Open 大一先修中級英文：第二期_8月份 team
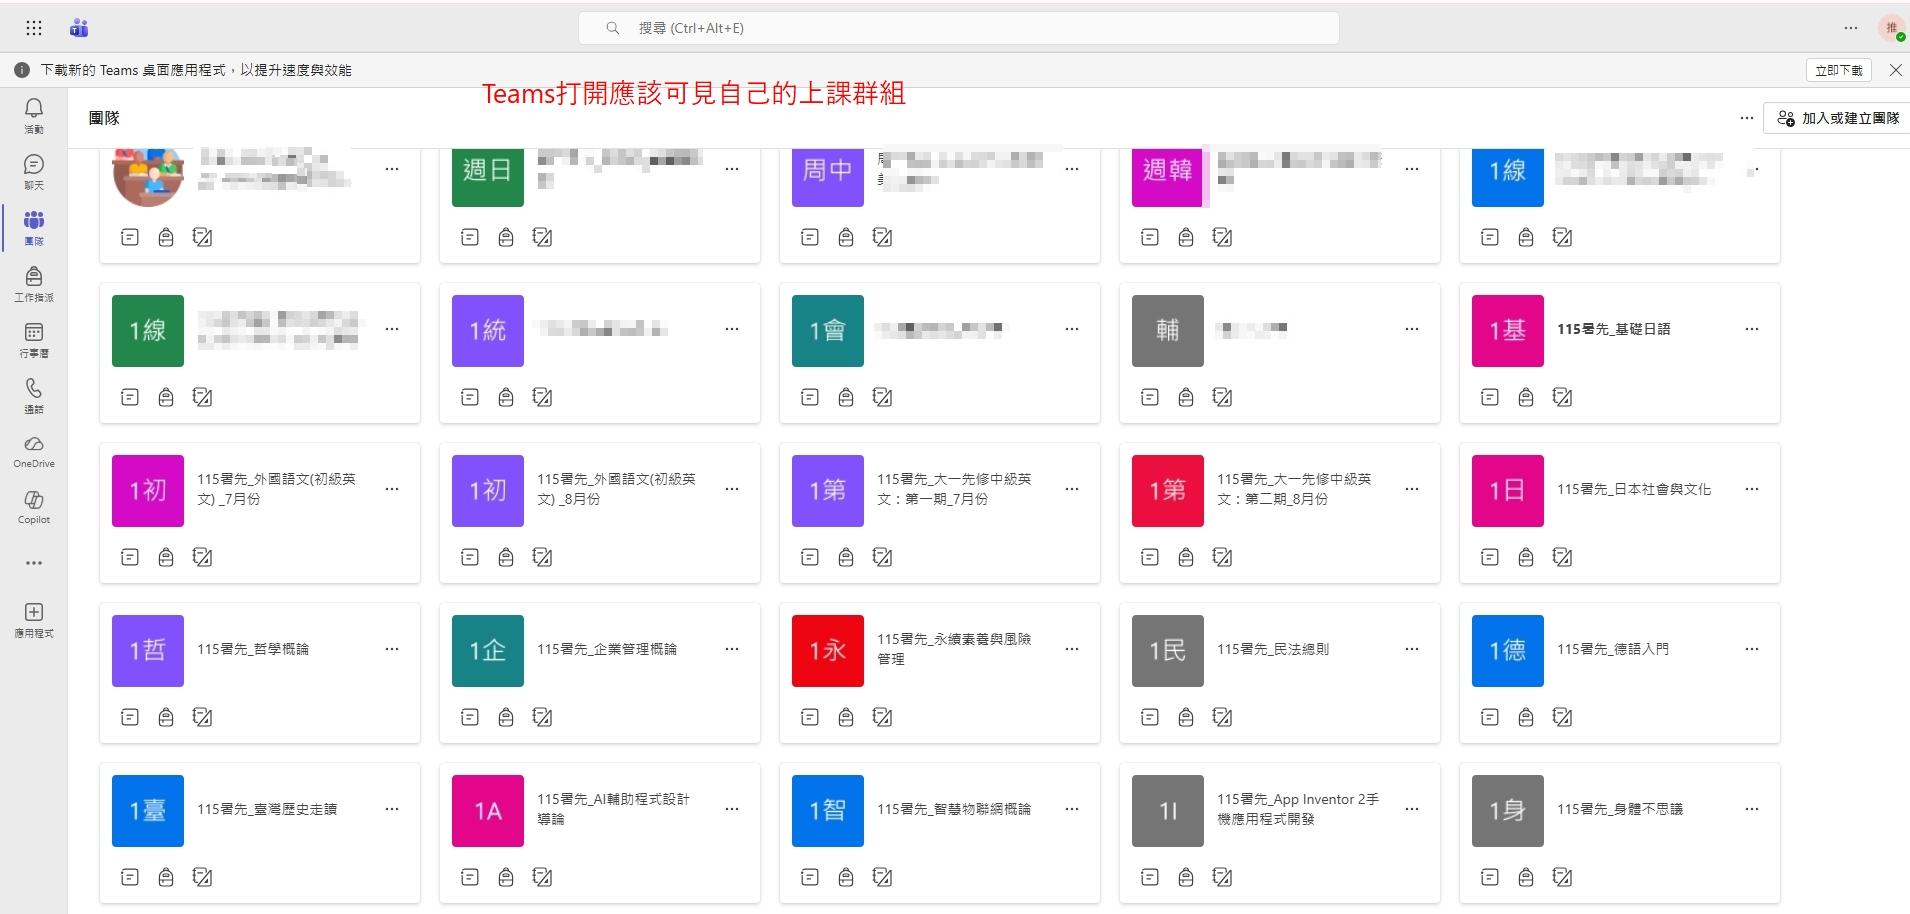The width and height of the screenshot is (1910, 914). coord(1280,513)
